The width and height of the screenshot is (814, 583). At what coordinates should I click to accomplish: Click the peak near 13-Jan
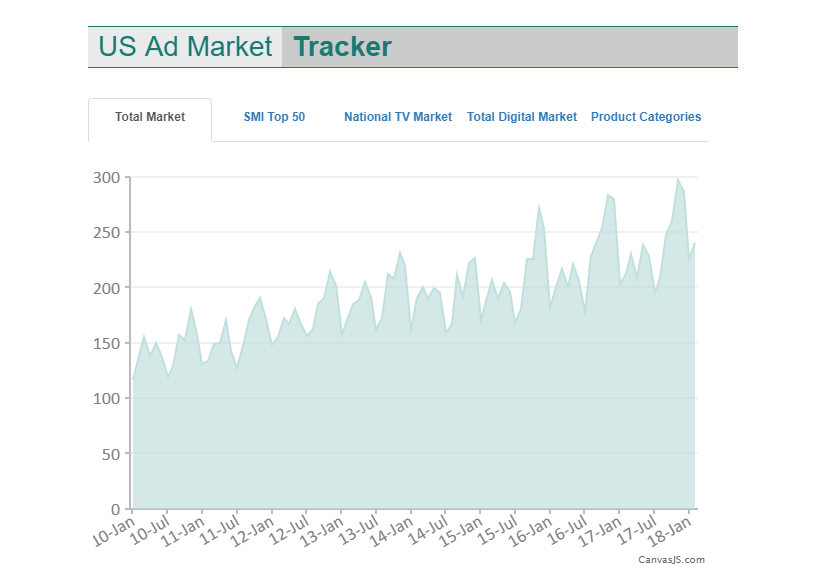[330, 268]
